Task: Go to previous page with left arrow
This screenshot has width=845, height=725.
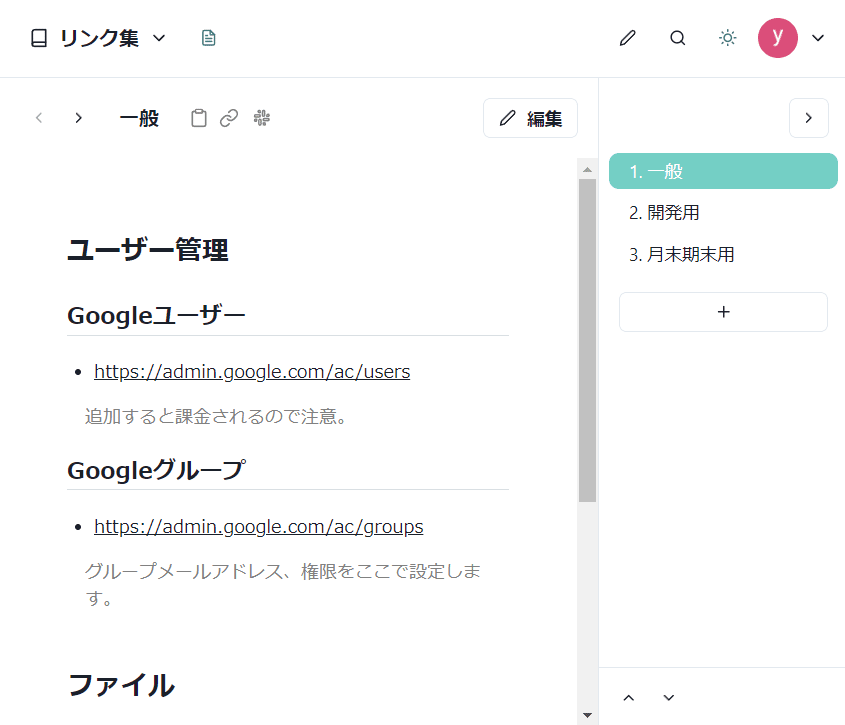Action: pyautogui.click(x=39, y=118)
